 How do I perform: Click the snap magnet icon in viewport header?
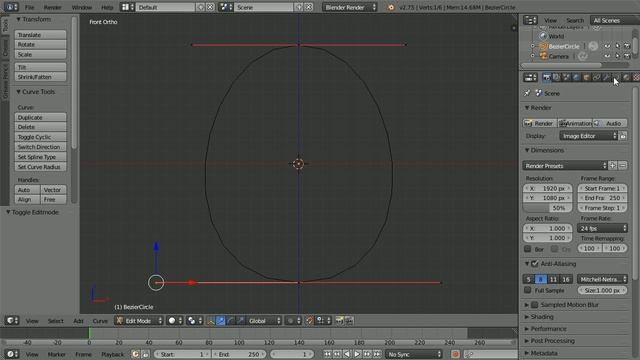point(310,321)
